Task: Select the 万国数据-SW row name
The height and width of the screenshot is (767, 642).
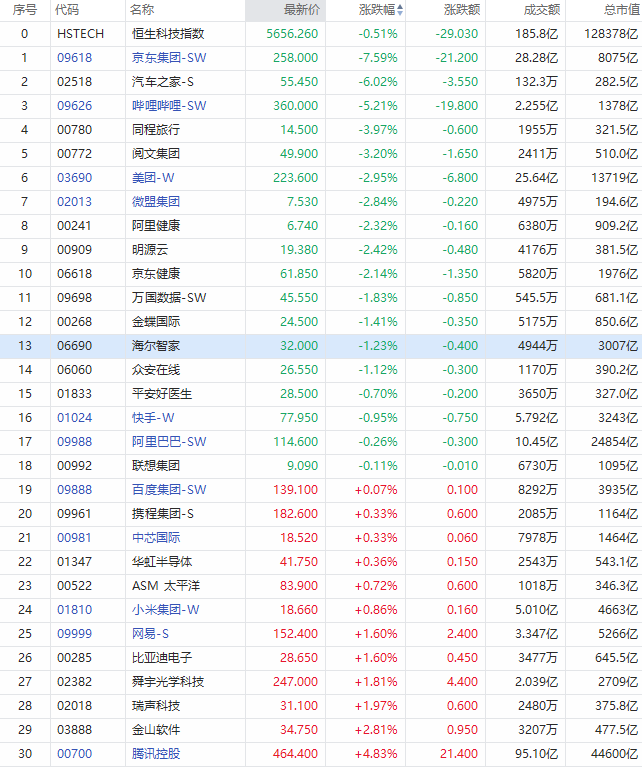Action: click(x=169, y=297)
